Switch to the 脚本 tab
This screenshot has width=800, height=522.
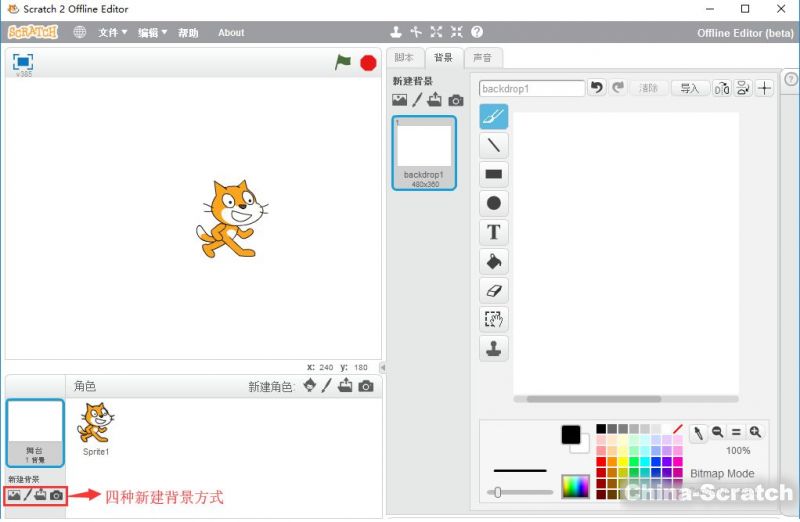[x=404, y=58]
